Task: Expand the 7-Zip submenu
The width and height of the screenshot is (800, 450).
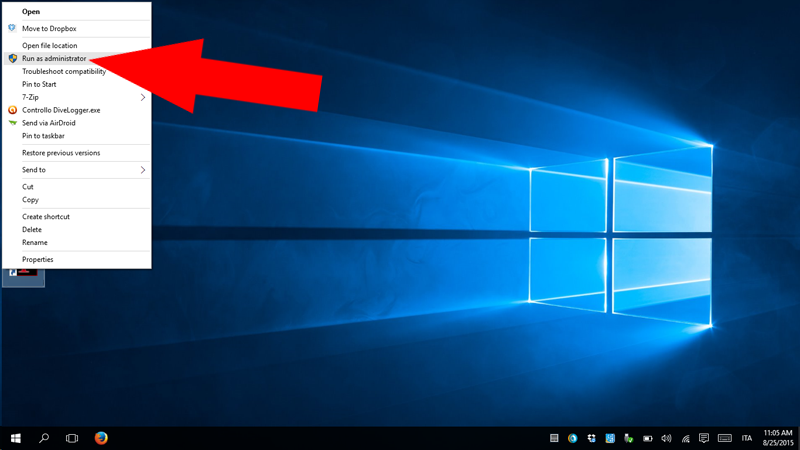Action: pyautogui.click(x=77, y=97)
